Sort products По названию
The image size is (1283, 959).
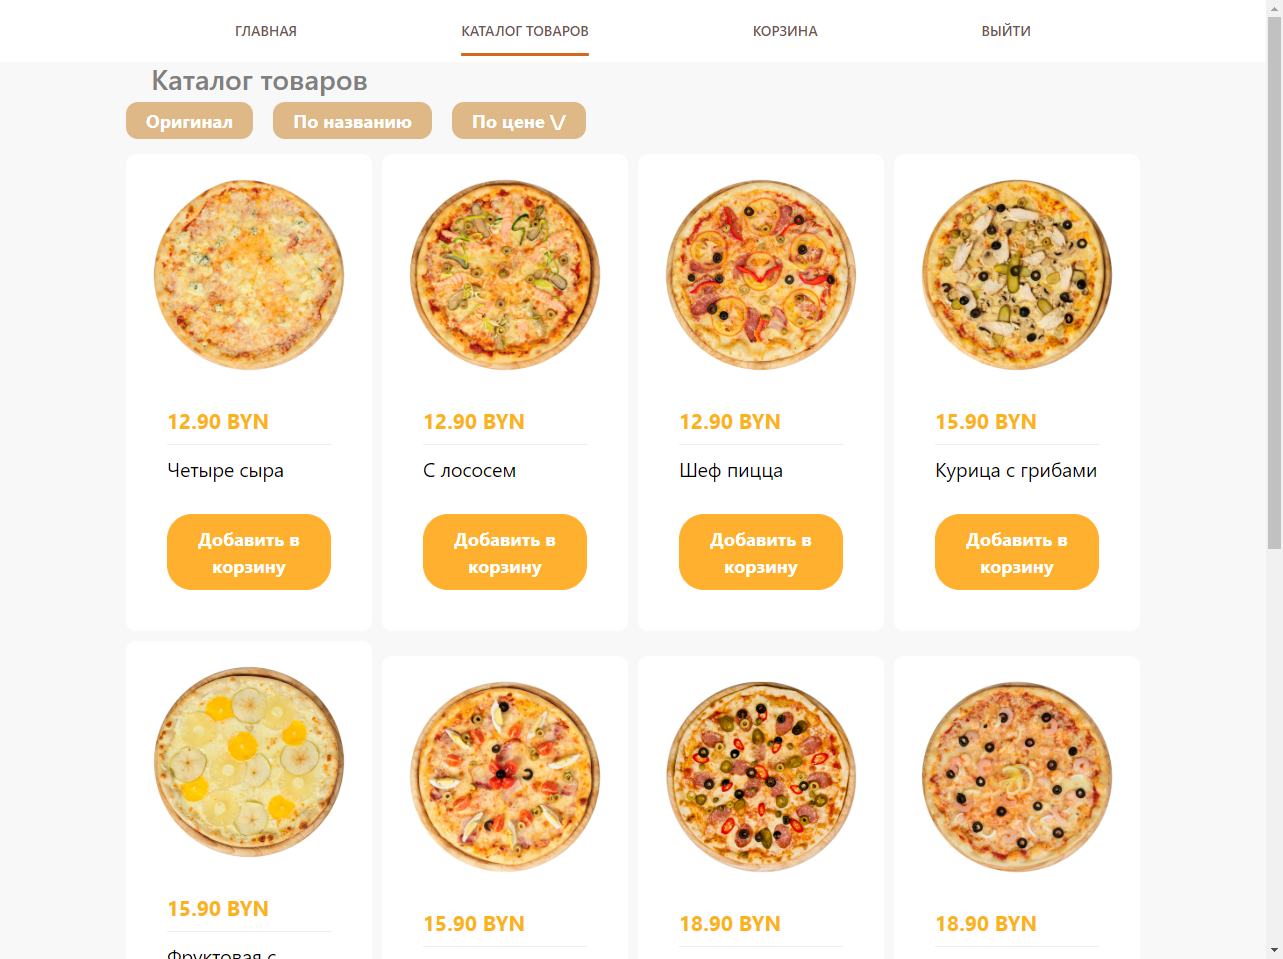coord(352,121)
